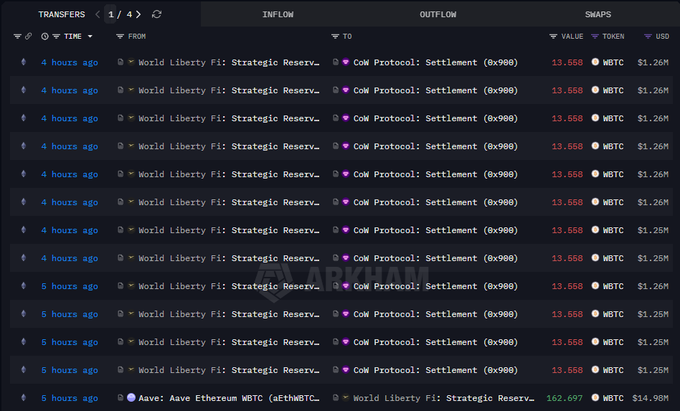Switch to the INFLOW tab
The height and width of the screenshot is (411, 680).
(277, 14)
